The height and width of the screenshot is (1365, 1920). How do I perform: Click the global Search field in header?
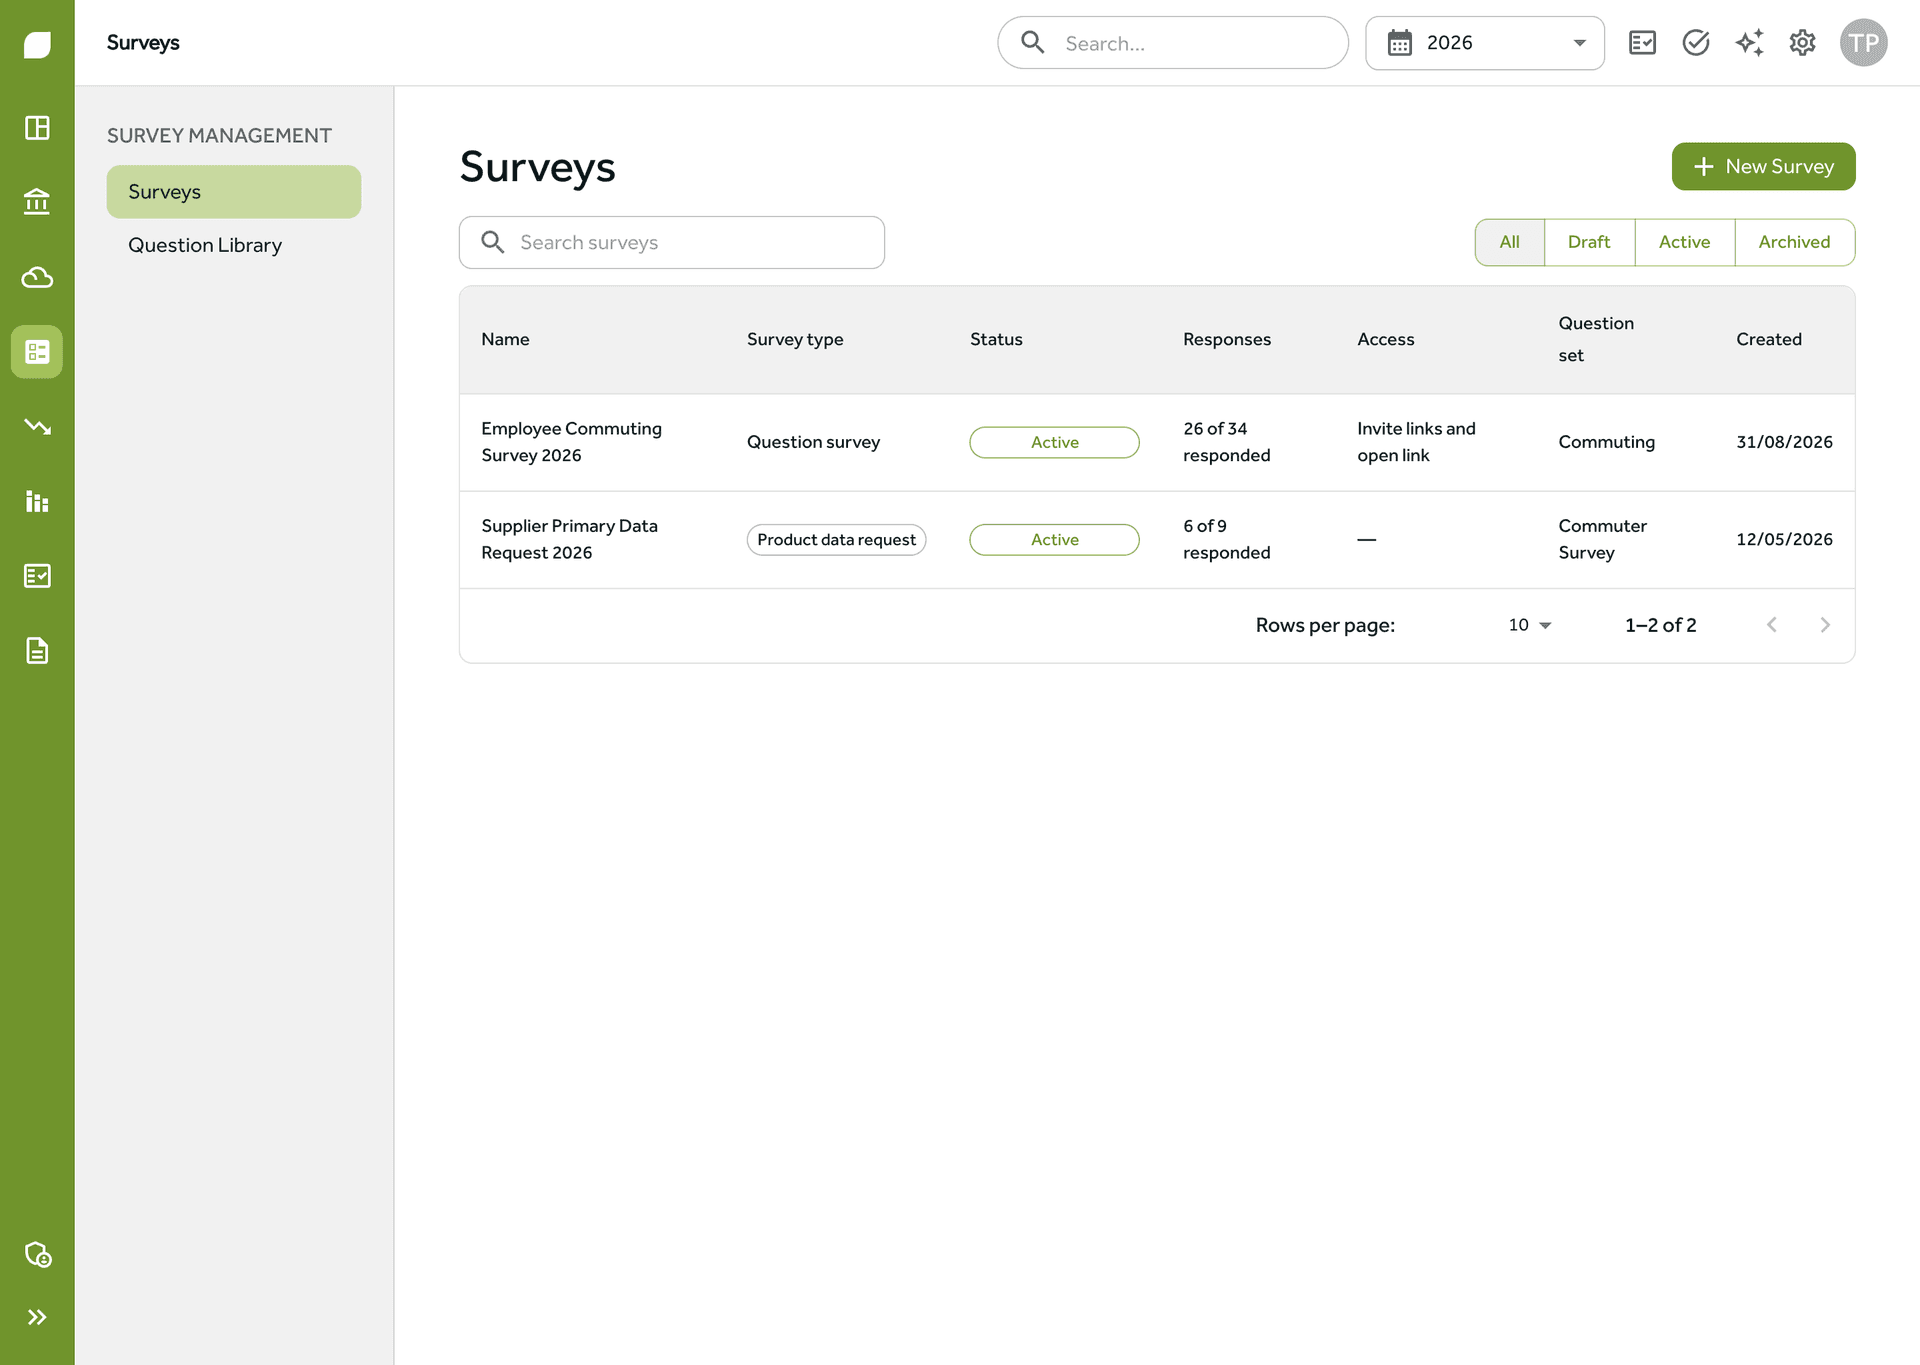point(1173,43)
